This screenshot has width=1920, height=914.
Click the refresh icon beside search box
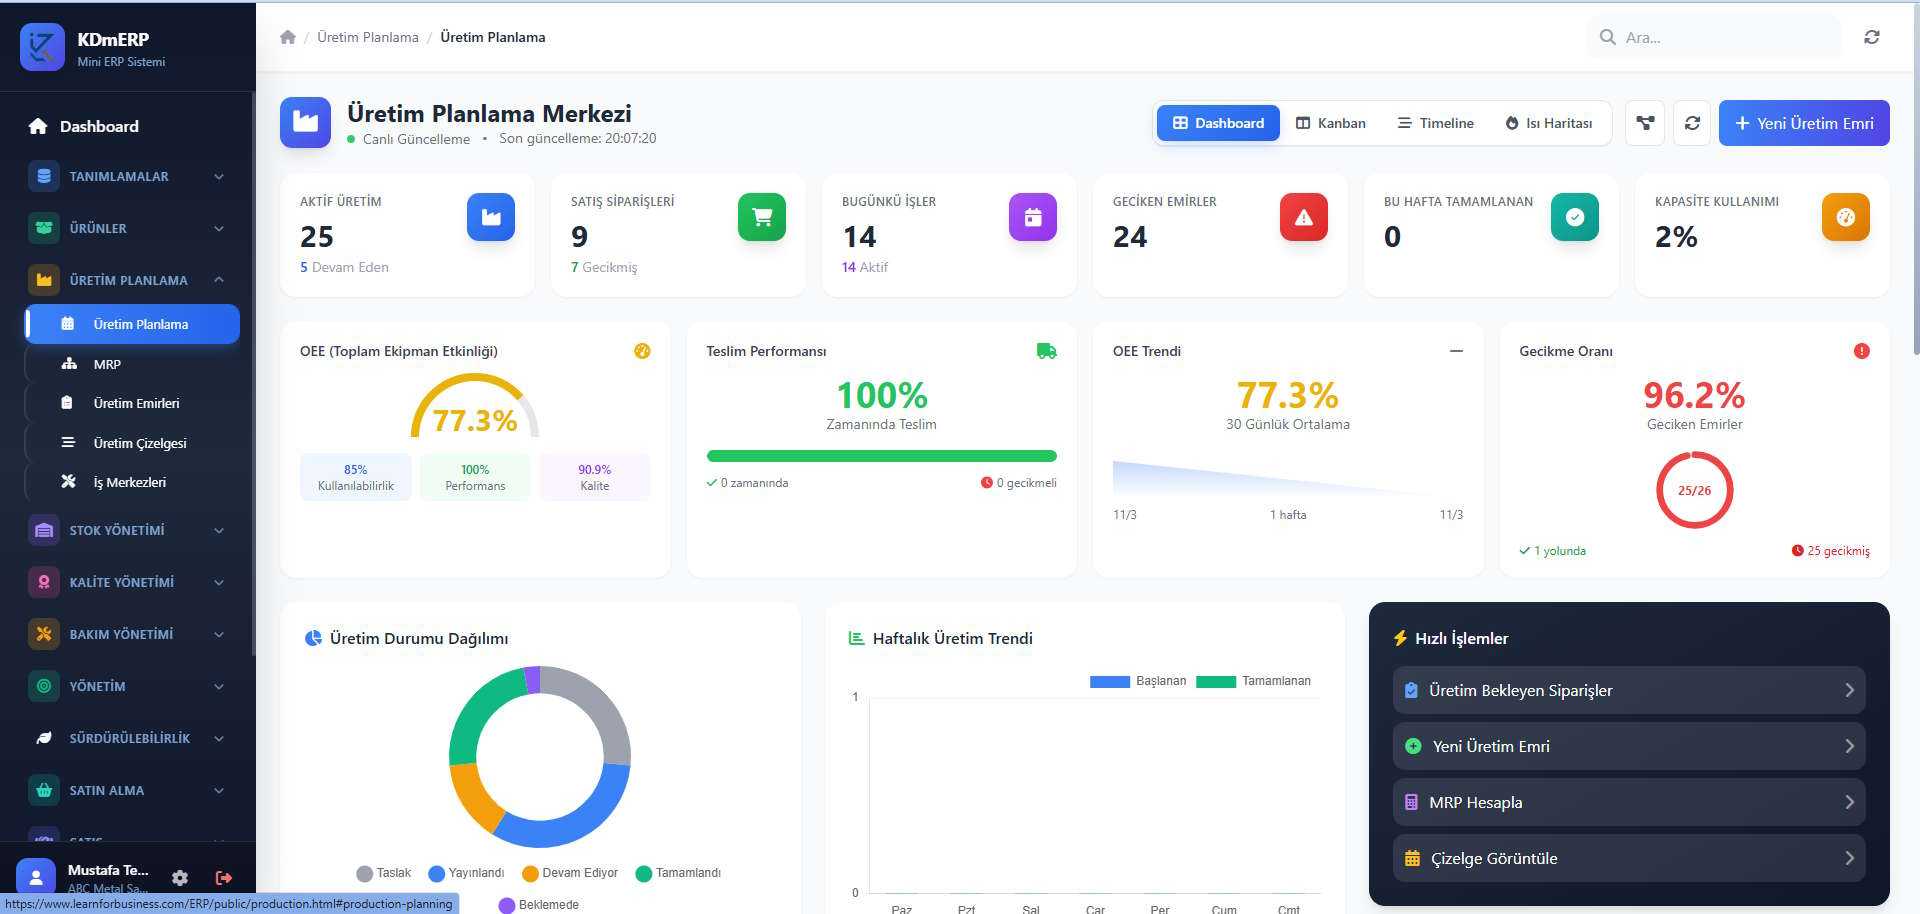point(1871,37)
